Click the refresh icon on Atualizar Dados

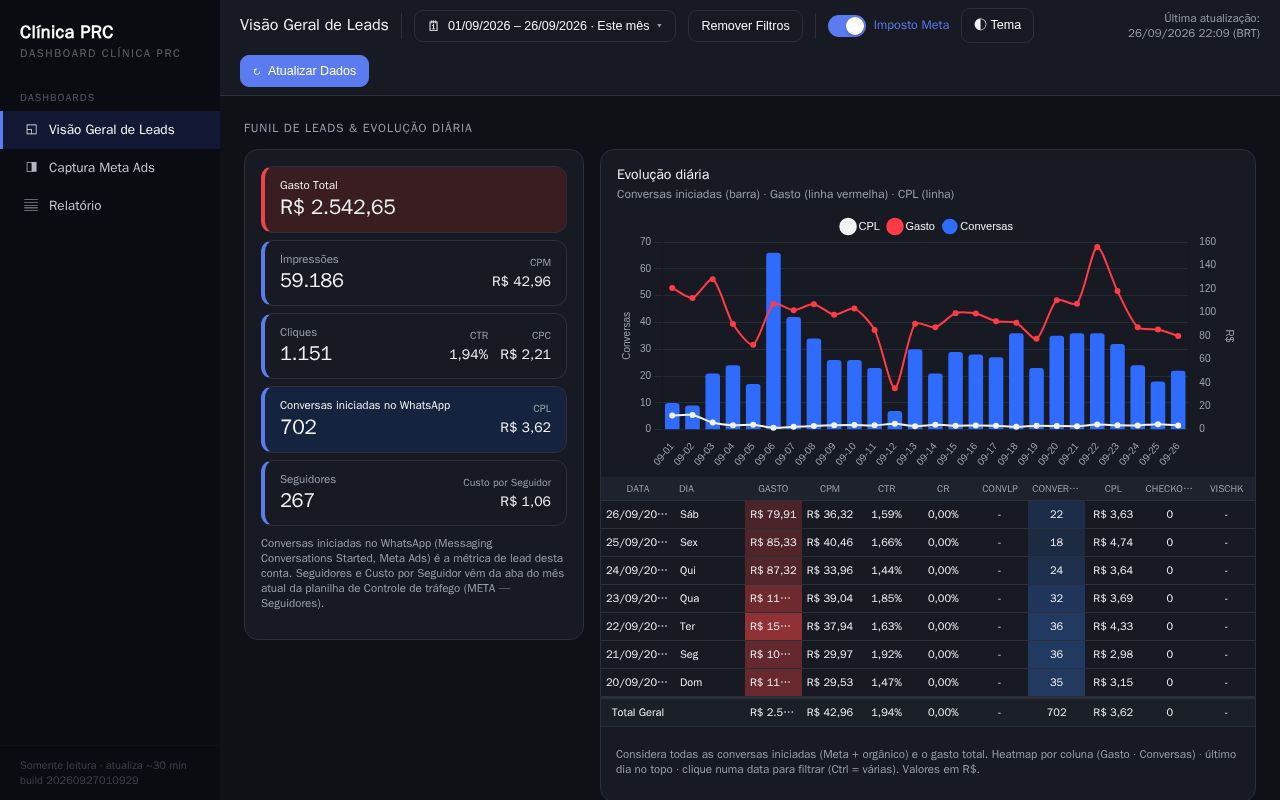[257, 71]
